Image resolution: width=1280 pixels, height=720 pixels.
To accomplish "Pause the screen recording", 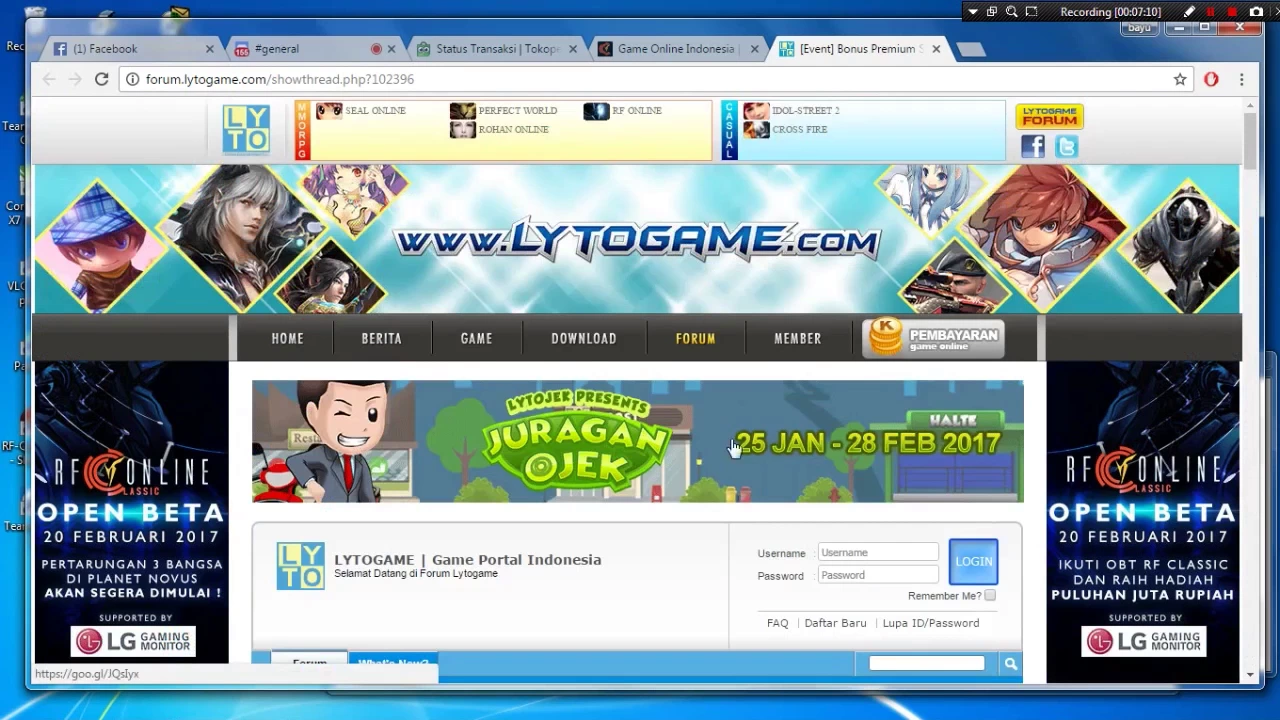I will coord(1211,12).
